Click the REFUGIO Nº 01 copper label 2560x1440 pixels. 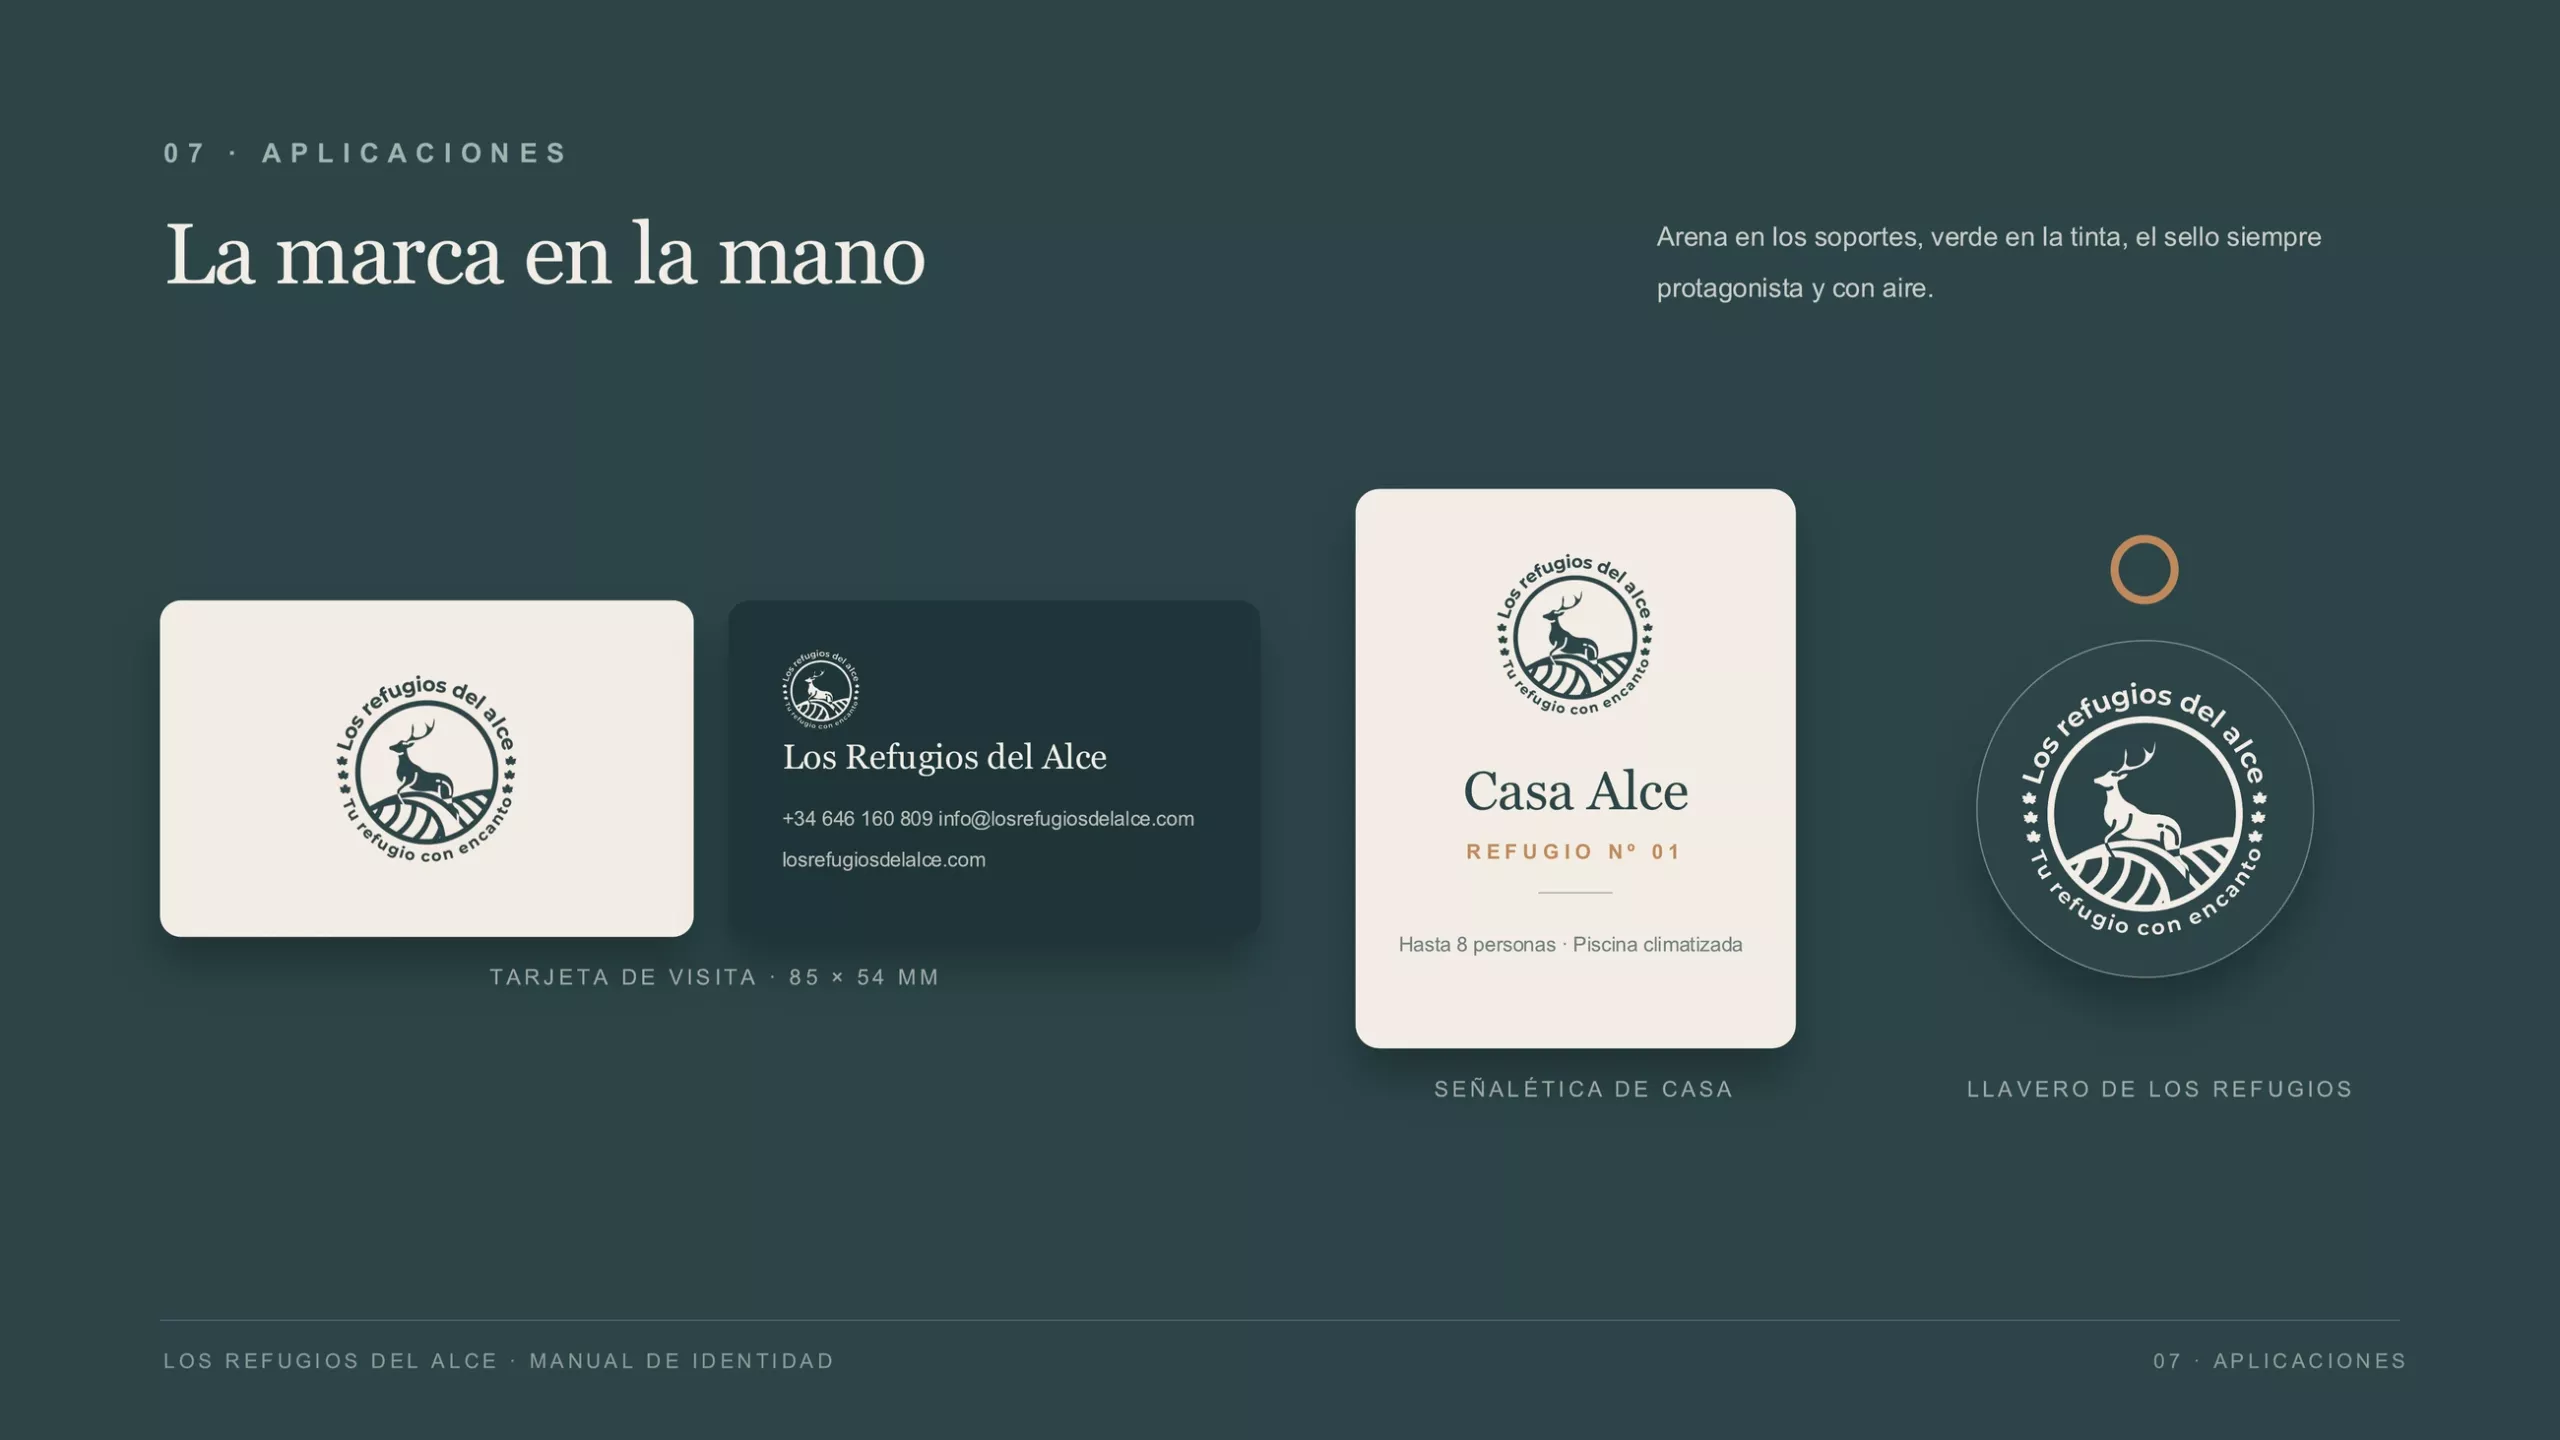pos(1575,852)
